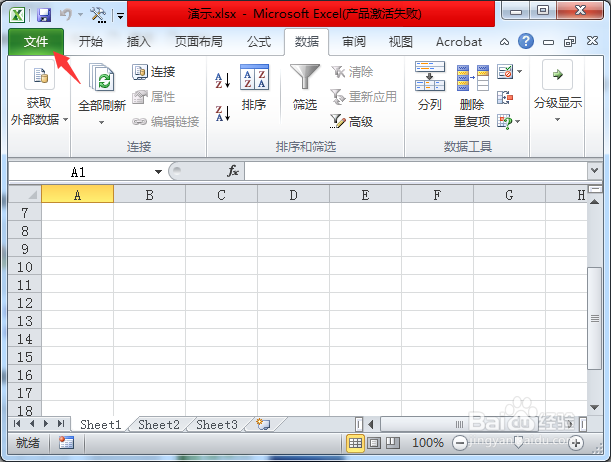Switch to the 视图 (View) ribbon tab
The width and height of the screenshot is (611, 462).
pos(401,41)
